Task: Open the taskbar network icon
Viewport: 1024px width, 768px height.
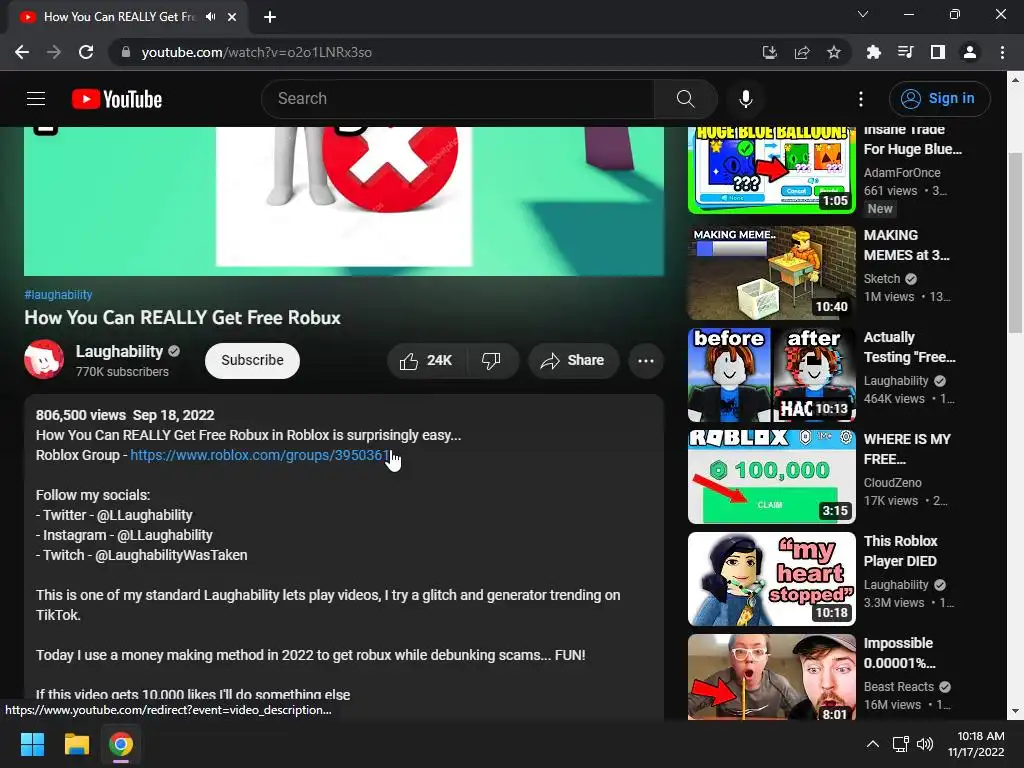Action: 901,744
